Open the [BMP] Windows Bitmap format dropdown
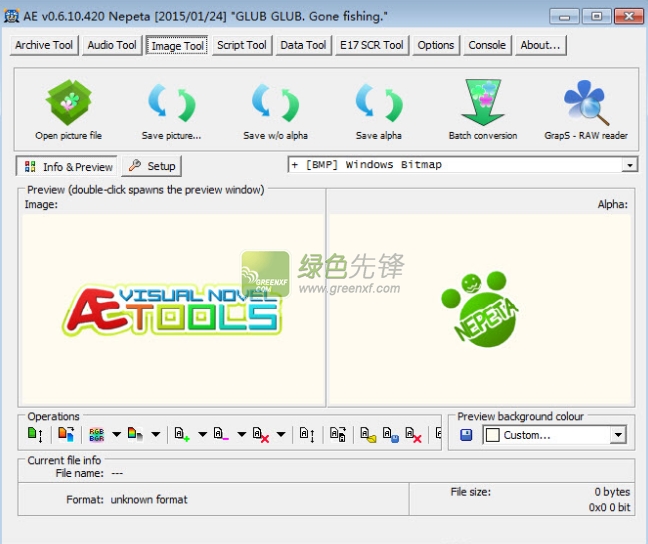The width and height of the screenshot is (648, 544). (x=629, y=165)
